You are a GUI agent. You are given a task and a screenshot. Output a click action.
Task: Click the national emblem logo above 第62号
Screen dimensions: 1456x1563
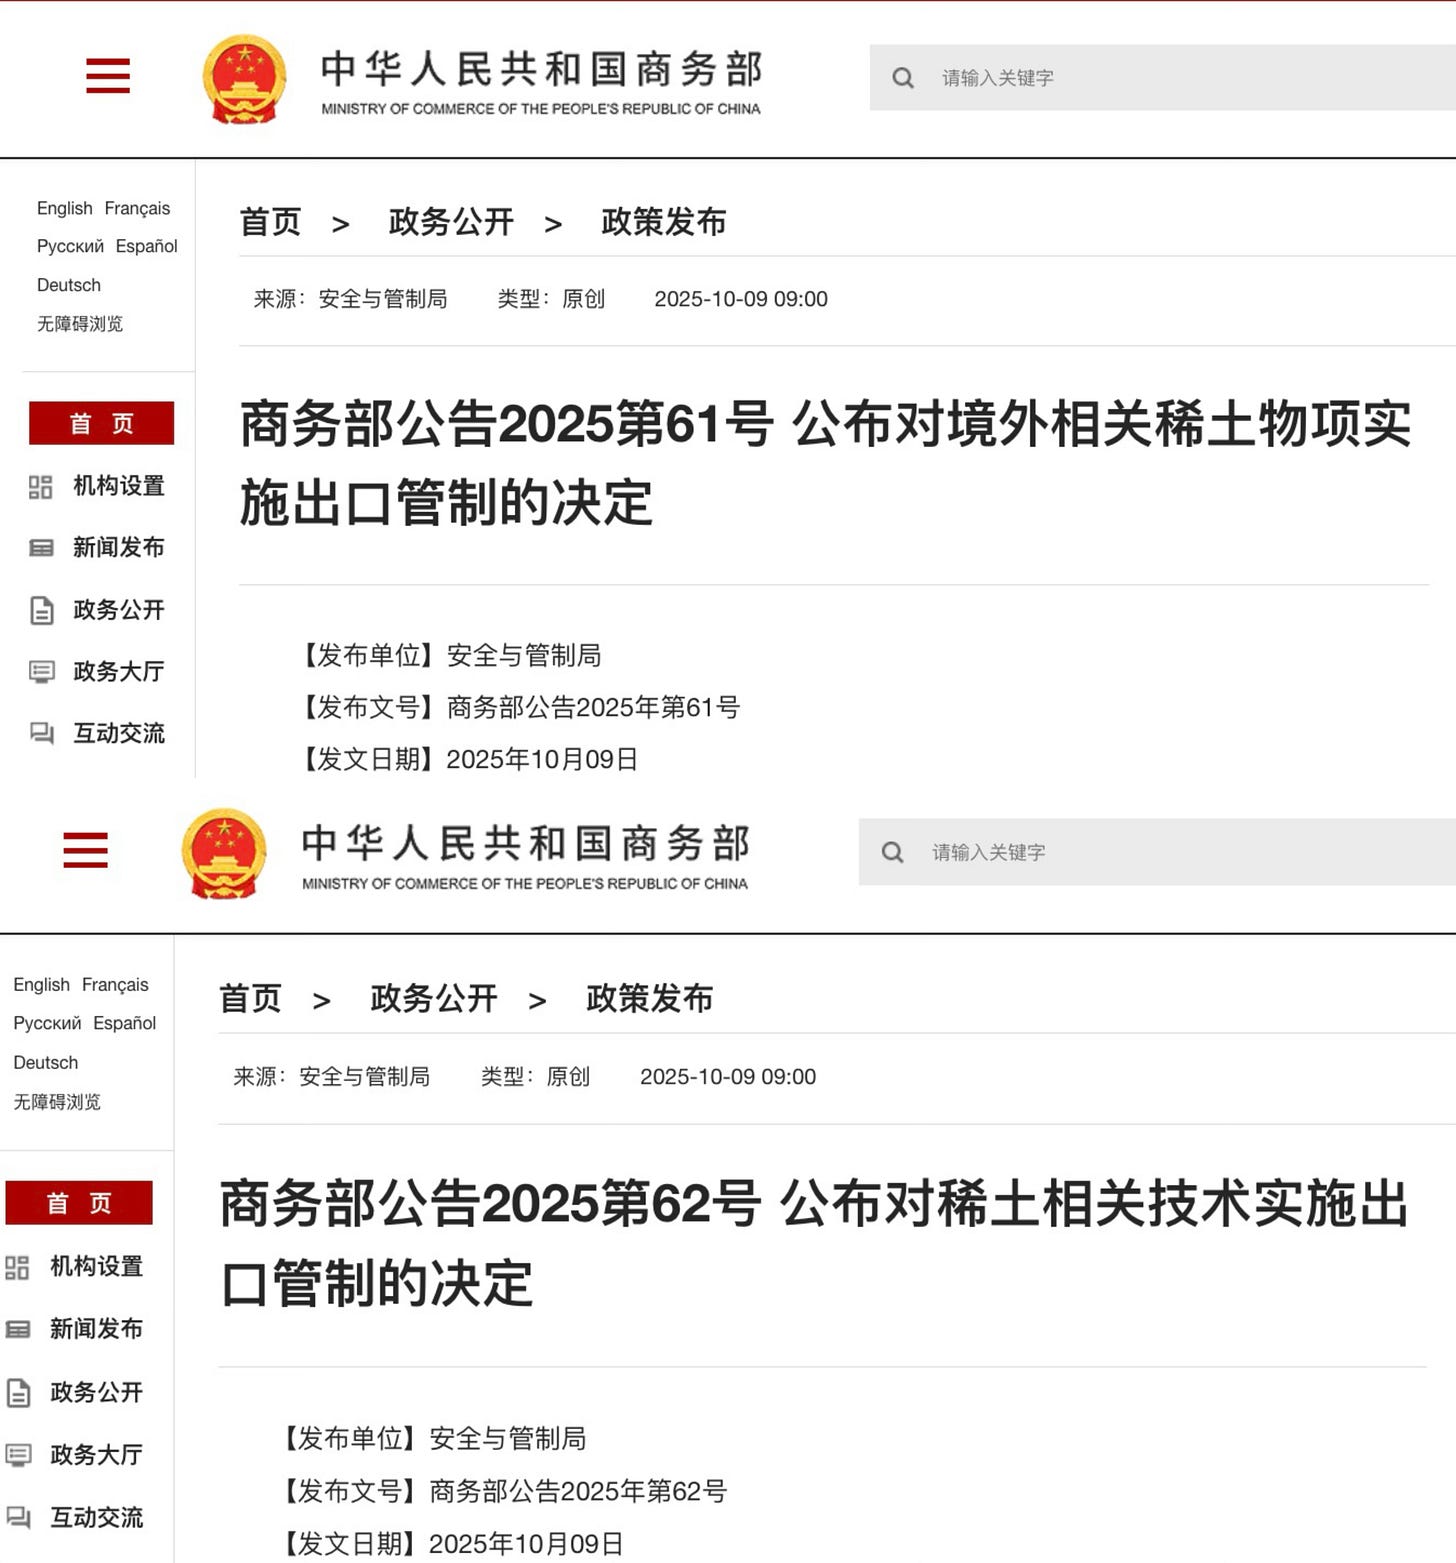click(x=224, y=854)
